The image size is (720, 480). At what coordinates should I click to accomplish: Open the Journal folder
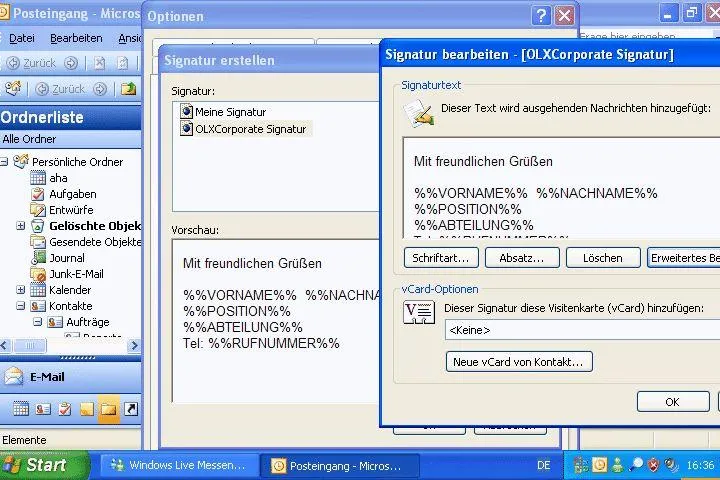(x=57, y=258)
